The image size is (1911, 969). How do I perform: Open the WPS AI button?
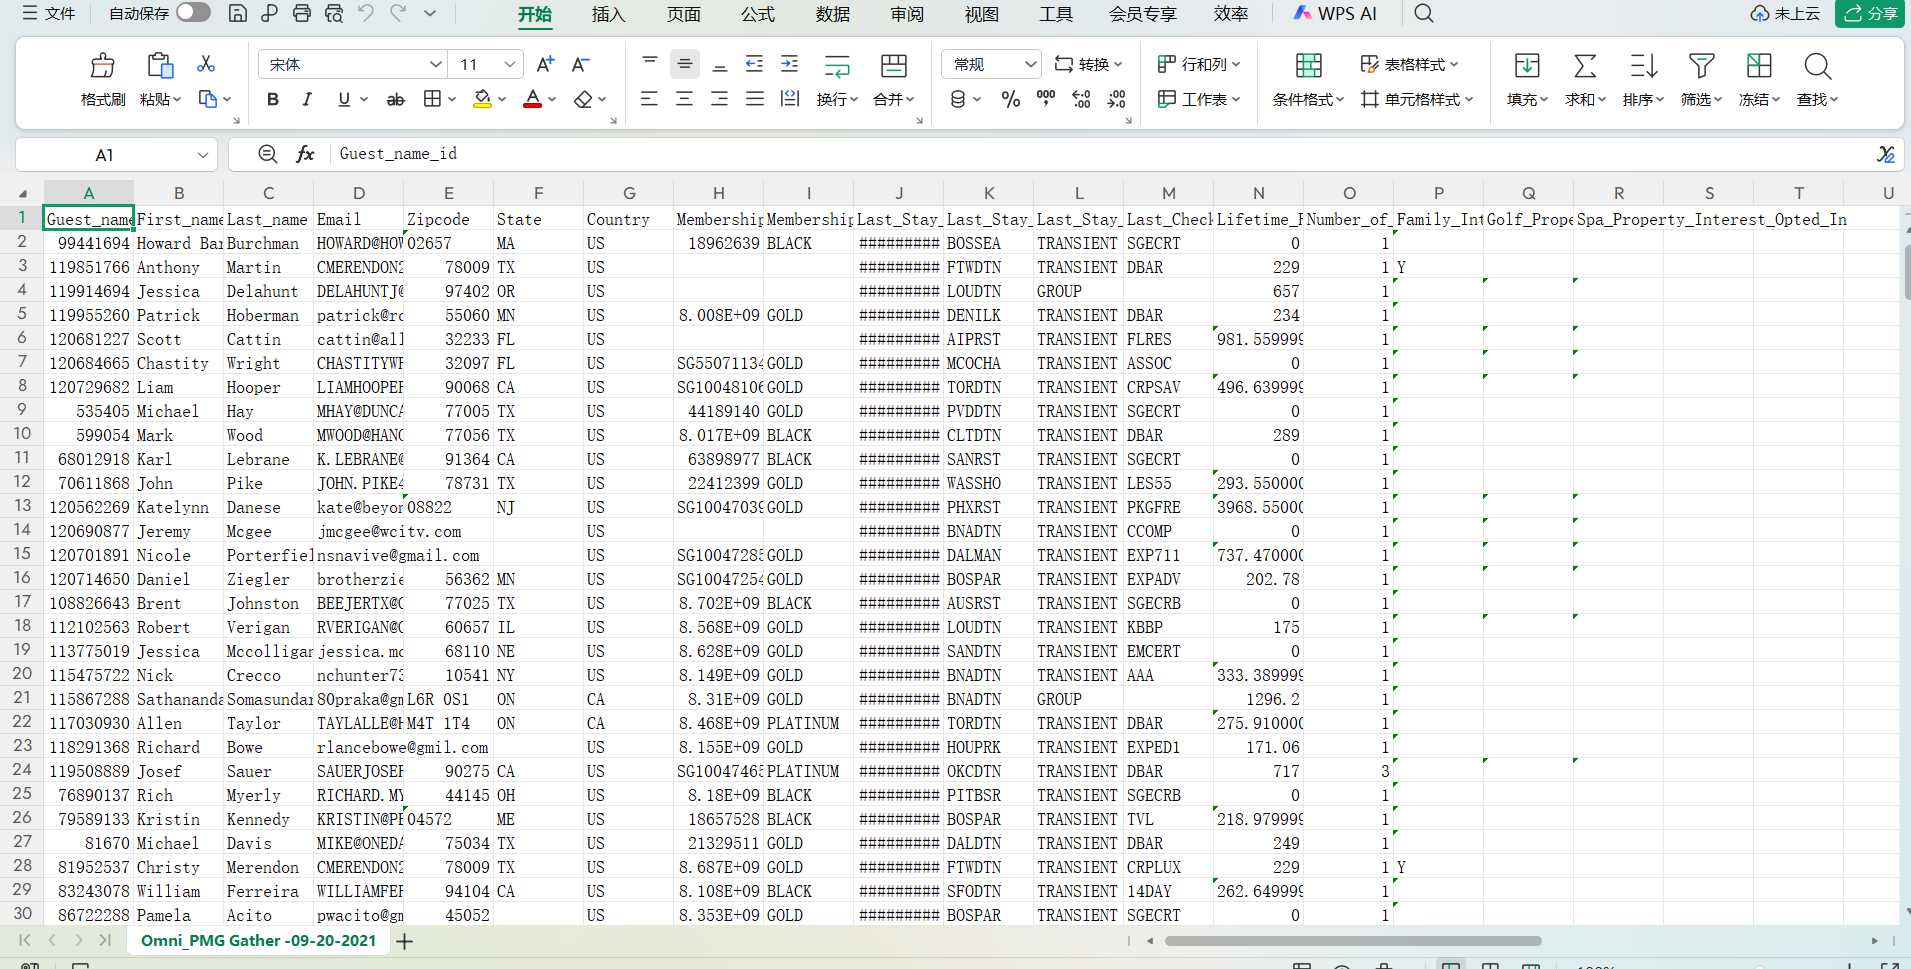click(1334, 13)
